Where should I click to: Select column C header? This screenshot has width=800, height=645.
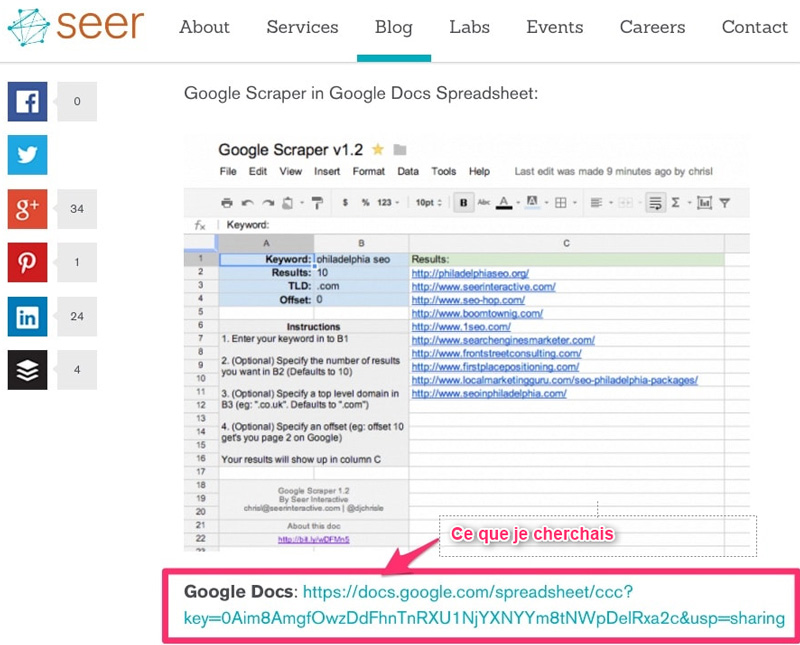click(566, 243)
